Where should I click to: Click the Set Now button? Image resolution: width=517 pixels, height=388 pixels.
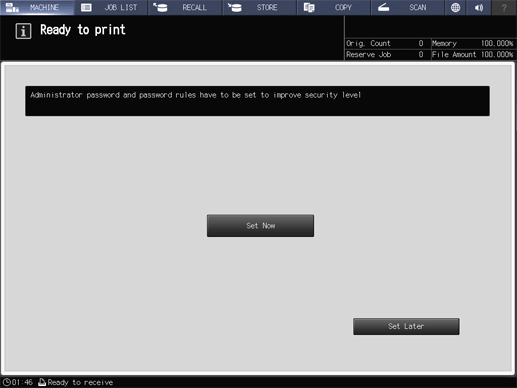tap(260, 226)
